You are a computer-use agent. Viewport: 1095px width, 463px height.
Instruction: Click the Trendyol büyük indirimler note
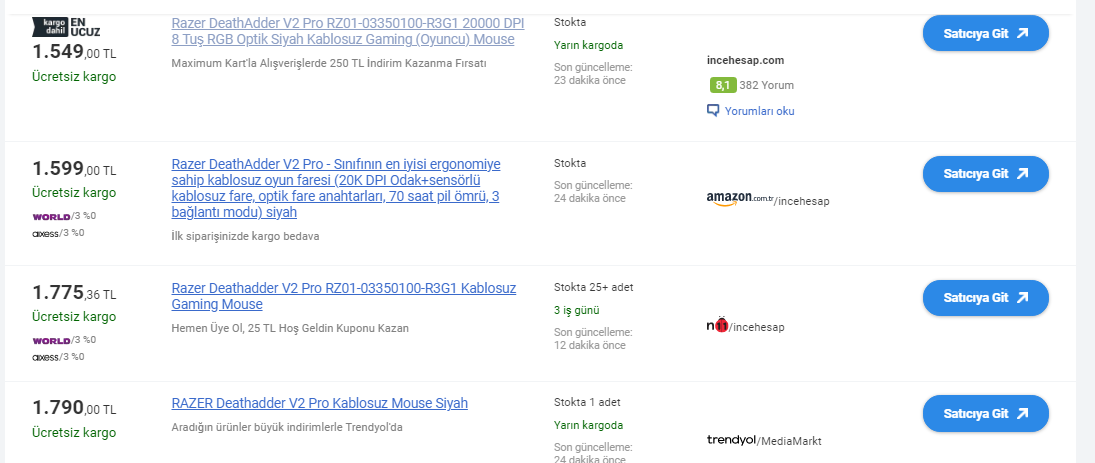tap(287, 427)
